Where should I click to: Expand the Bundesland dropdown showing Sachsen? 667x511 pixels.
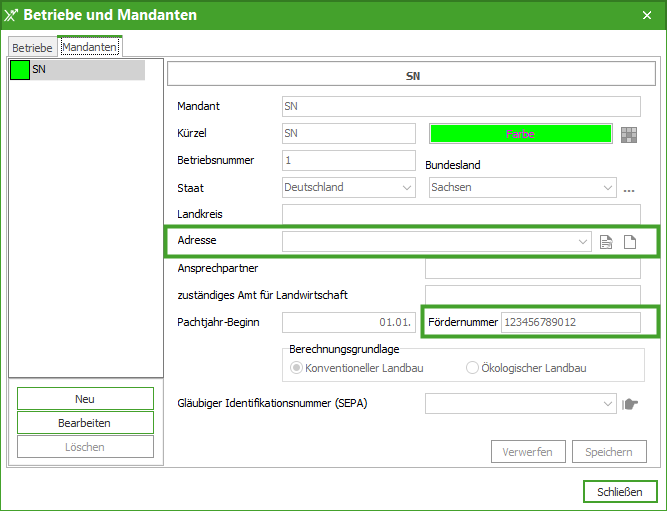pyautogui.click(x=608, y=187)
